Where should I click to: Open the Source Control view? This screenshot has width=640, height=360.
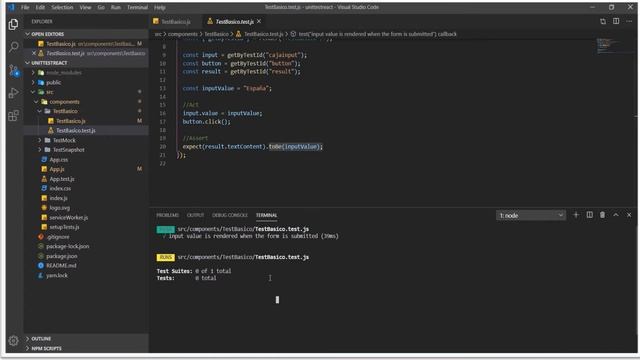[13, 70]
